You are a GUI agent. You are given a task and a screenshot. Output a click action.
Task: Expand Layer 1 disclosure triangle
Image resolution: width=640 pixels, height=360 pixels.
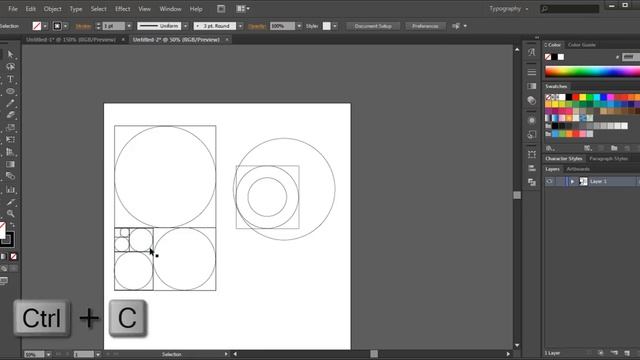[x=572, y=181]
